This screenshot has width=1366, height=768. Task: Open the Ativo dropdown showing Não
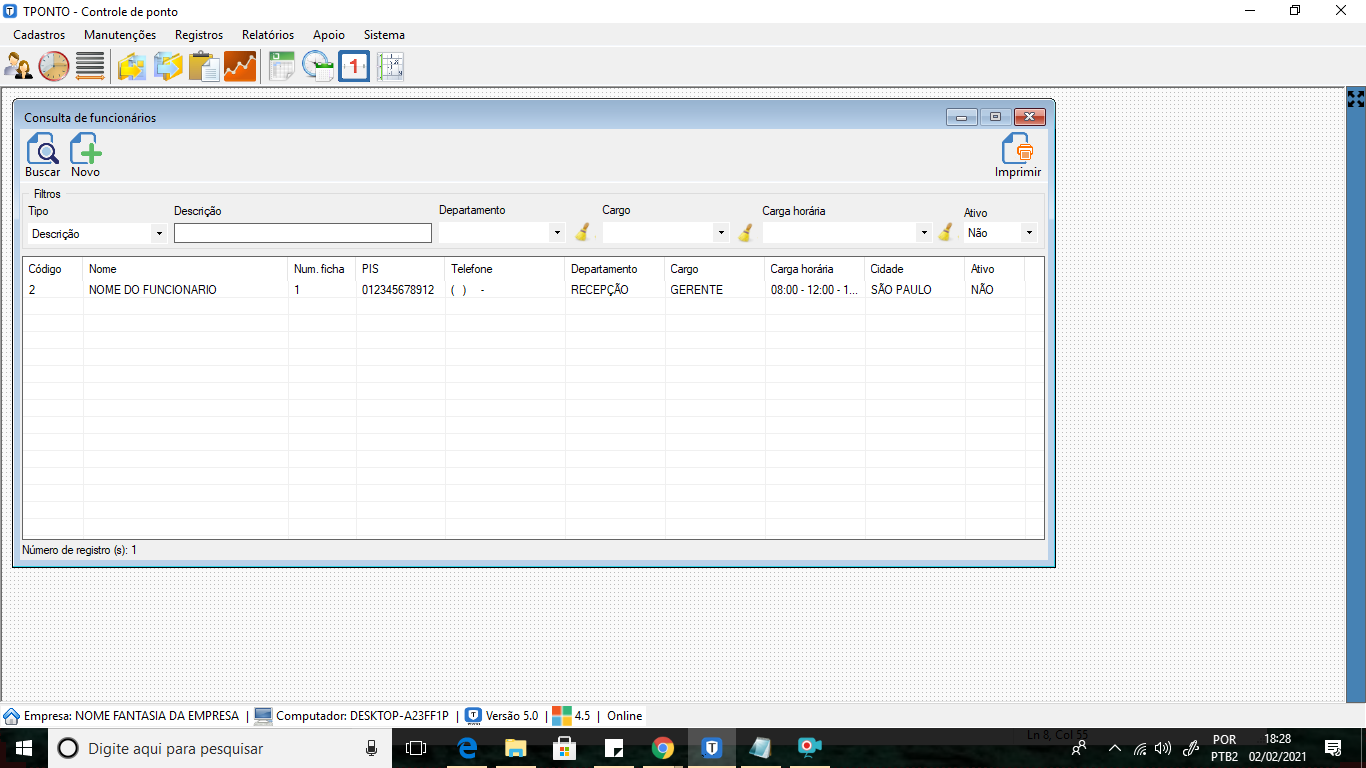(x=1000, y=232)
